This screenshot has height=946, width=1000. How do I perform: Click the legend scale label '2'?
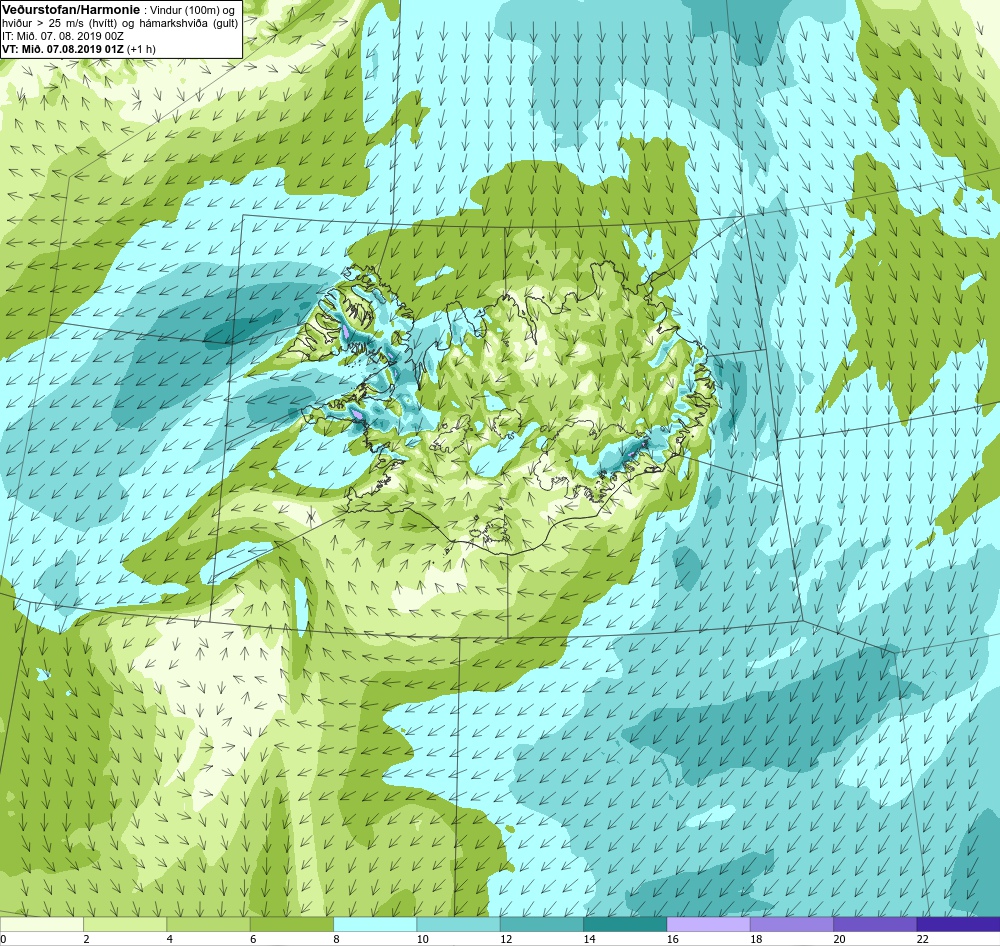click(86, 939)
